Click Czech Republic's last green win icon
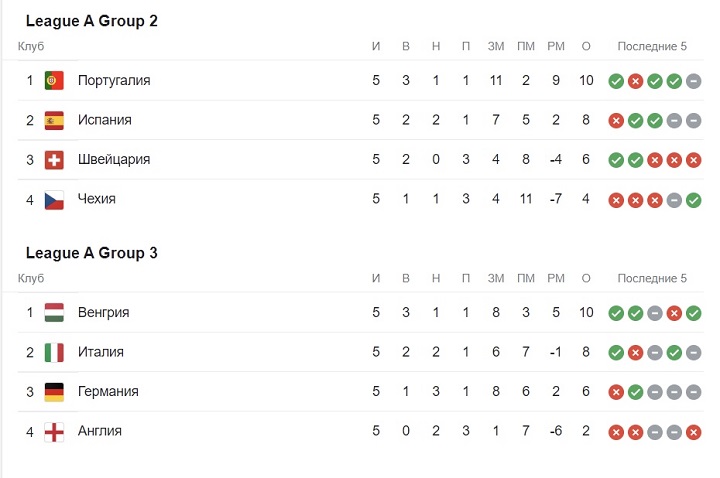 click(x=694, y=200)
